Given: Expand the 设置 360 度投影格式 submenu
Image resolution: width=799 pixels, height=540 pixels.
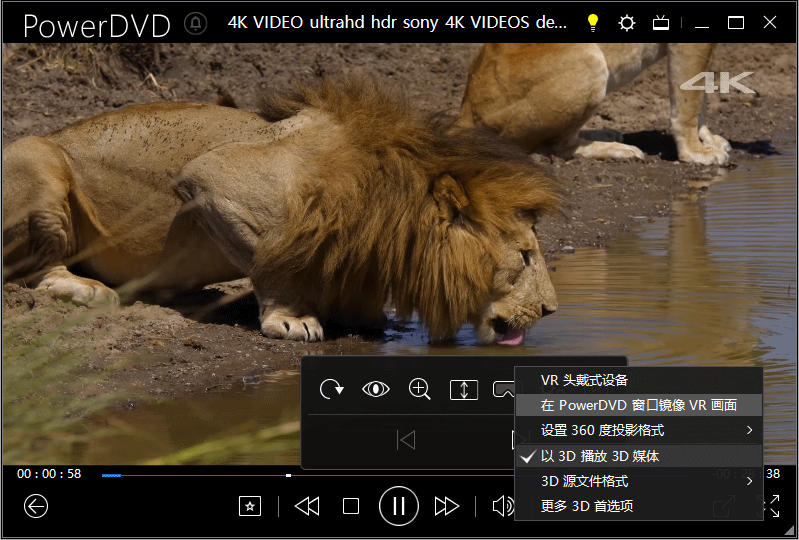Looking at the screenshot, I should pyautogui.click(x=638, y=430).
